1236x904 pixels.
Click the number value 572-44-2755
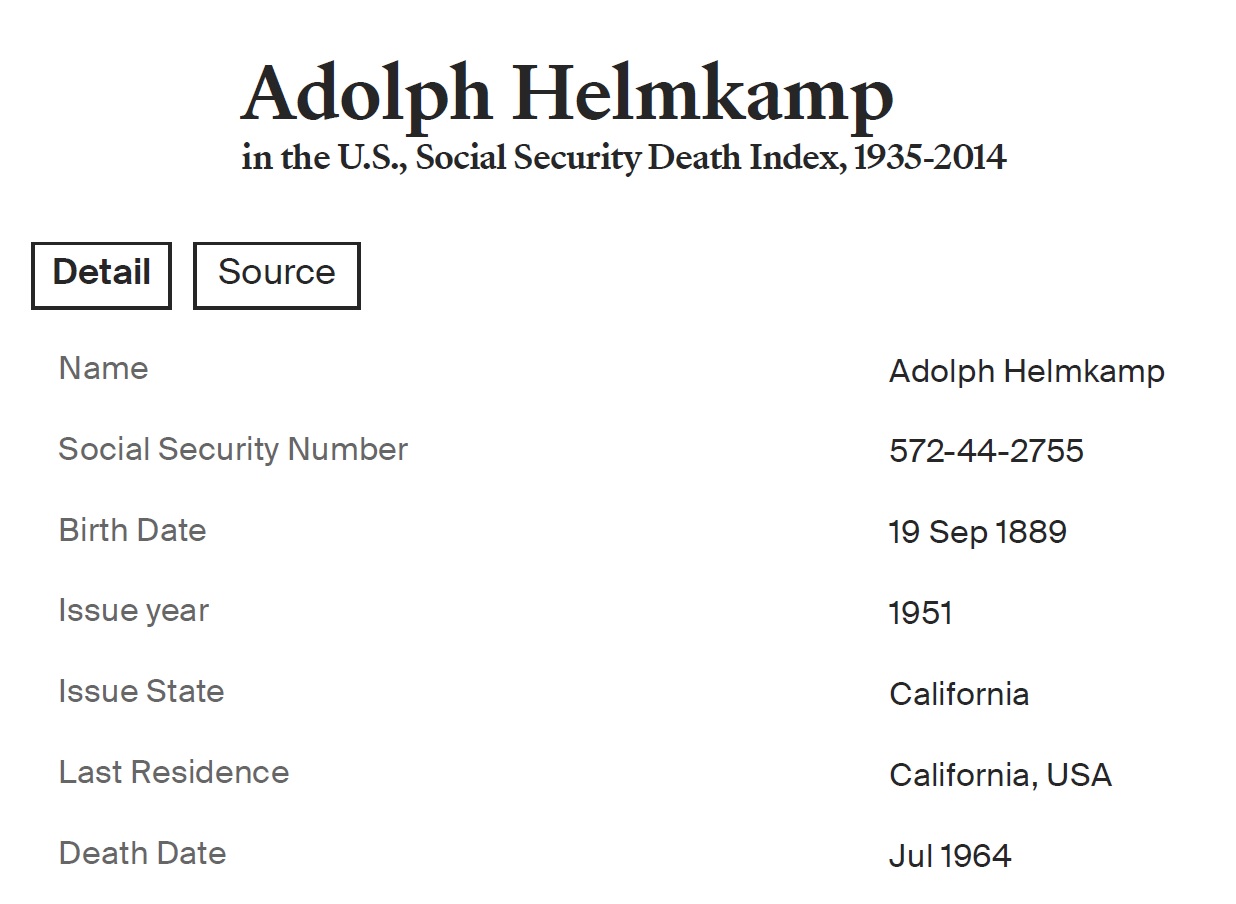[985, 451]
